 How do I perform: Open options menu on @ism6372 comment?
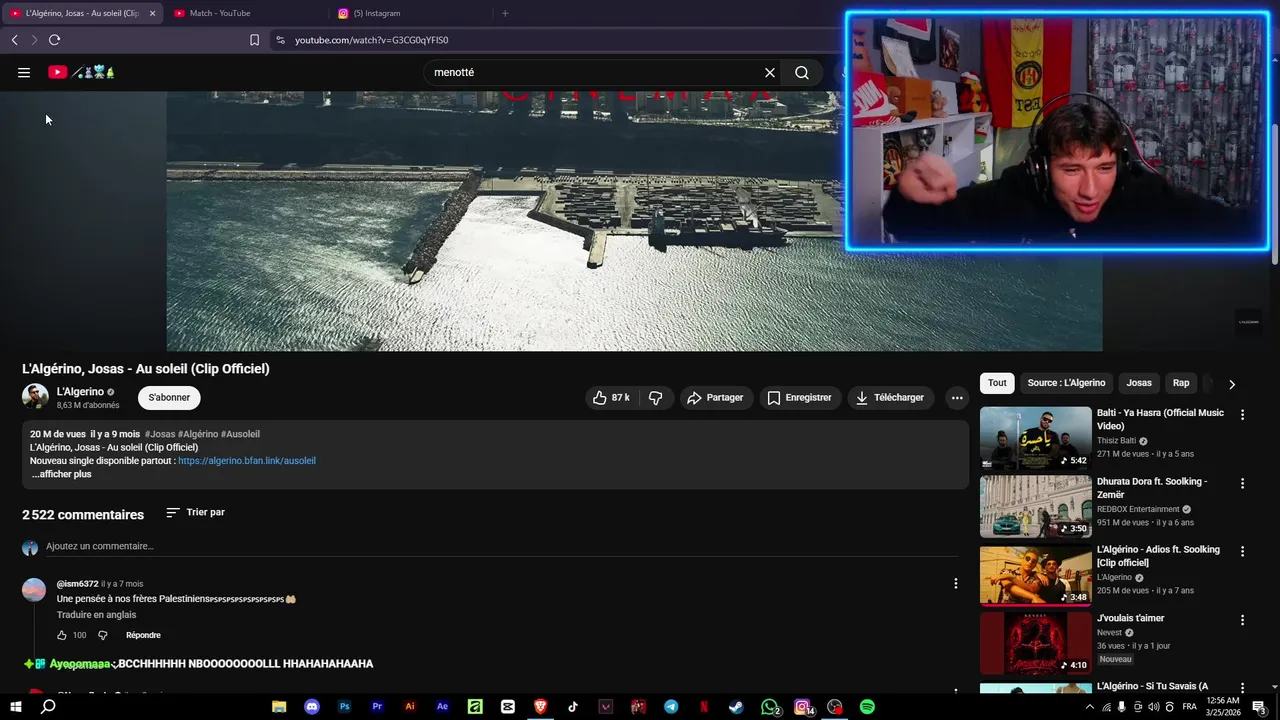point(955,583)
